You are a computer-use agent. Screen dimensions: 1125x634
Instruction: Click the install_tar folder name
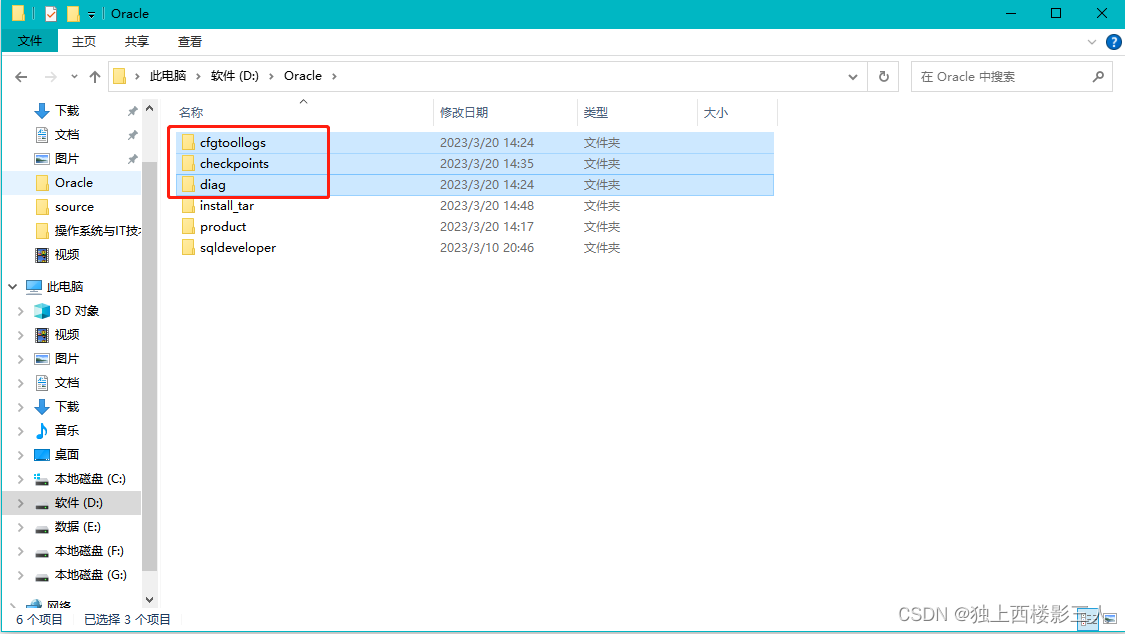pyautogui.click(x=227, y=206)
